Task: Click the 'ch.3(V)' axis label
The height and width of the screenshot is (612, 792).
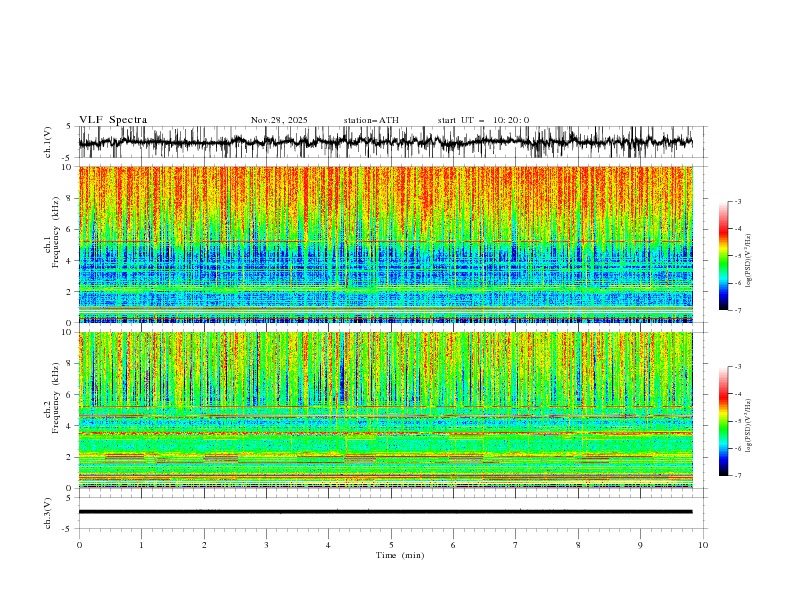Action: (x=48, y=513)
